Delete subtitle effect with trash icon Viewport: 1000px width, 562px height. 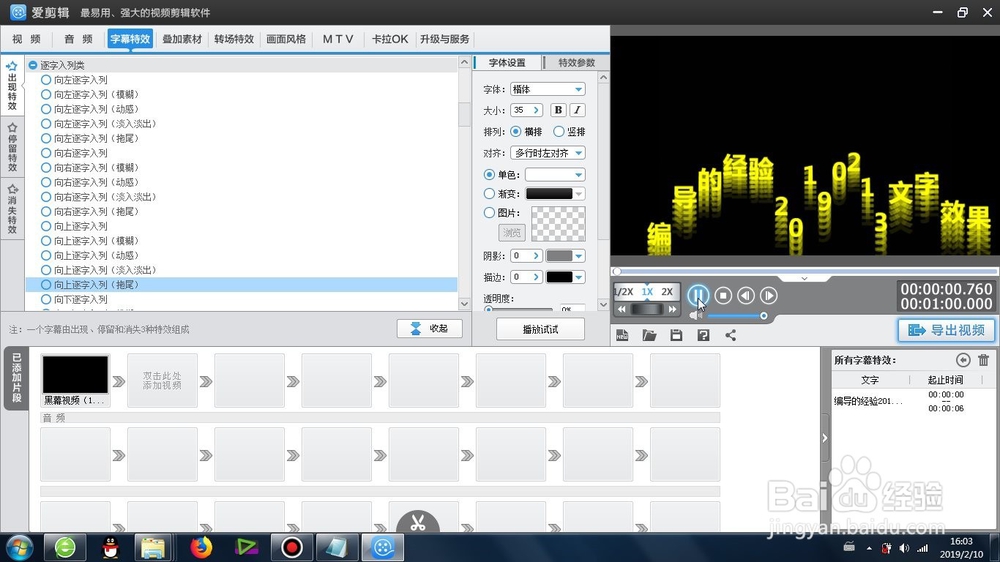click(x=983, y=360)
